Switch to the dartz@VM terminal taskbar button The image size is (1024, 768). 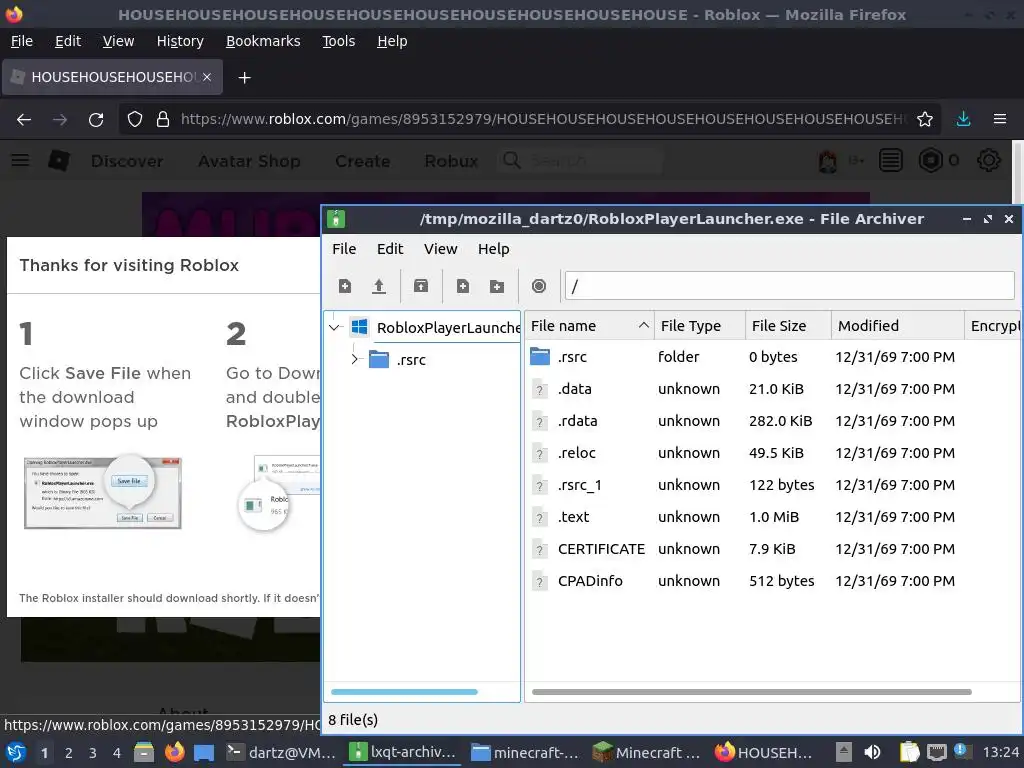coord(281,753)
